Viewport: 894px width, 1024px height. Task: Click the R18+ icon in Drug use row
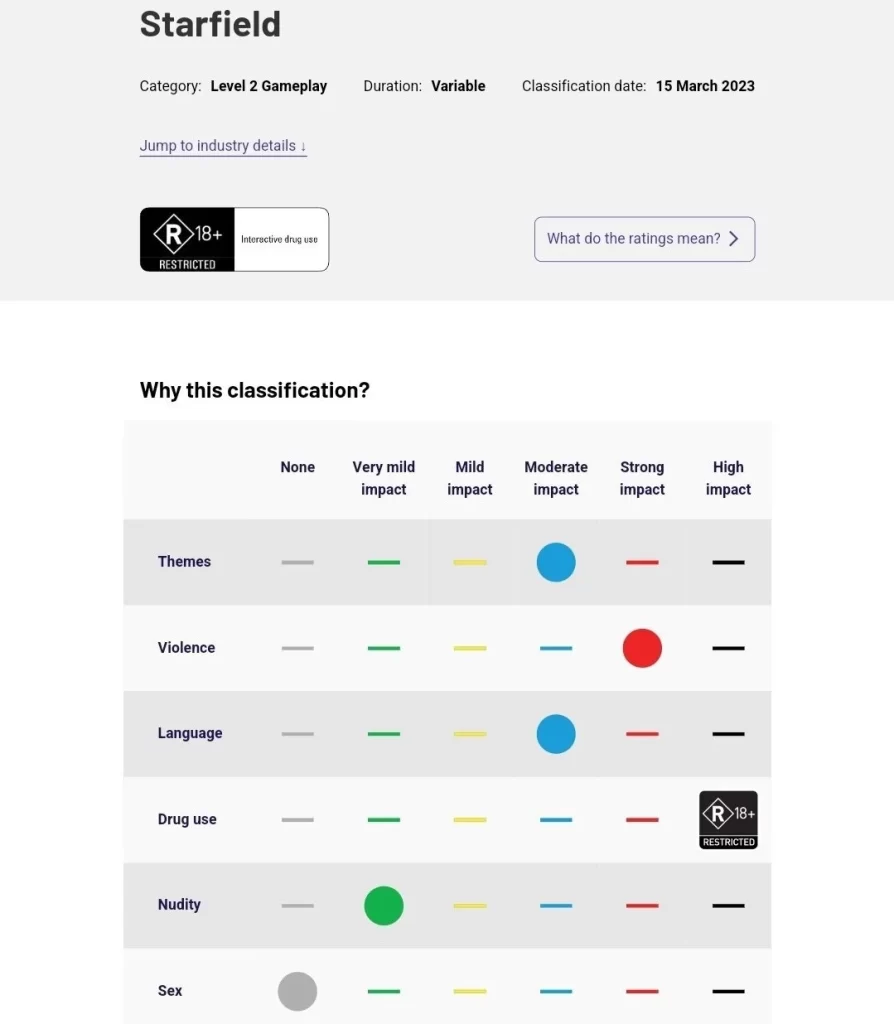[x=728, y=820]
